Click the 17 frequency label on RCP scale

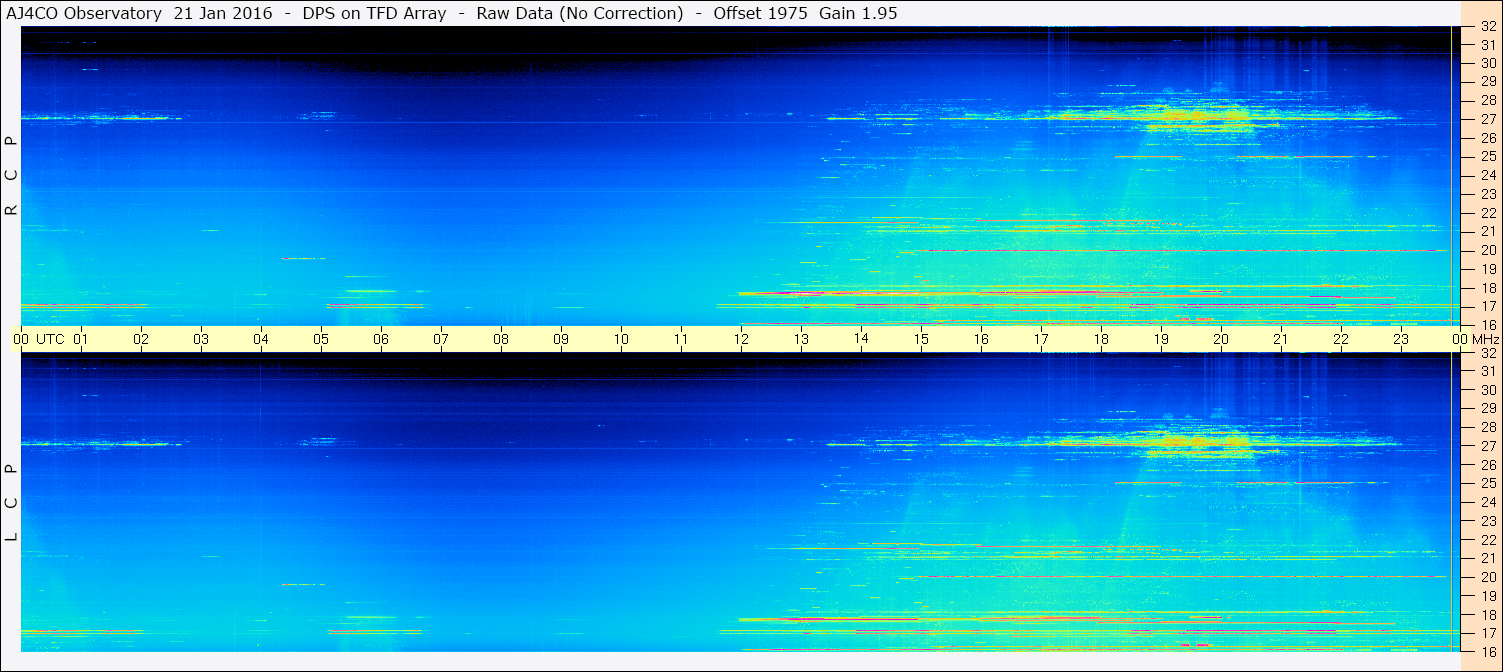[x=1487, y=306]
